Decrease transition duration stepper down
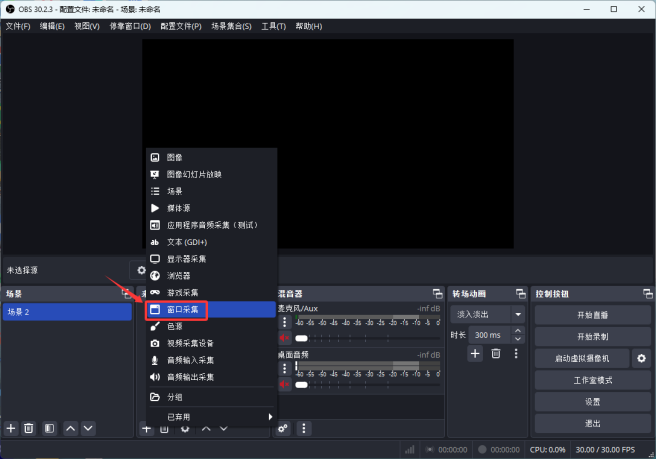 518,339
